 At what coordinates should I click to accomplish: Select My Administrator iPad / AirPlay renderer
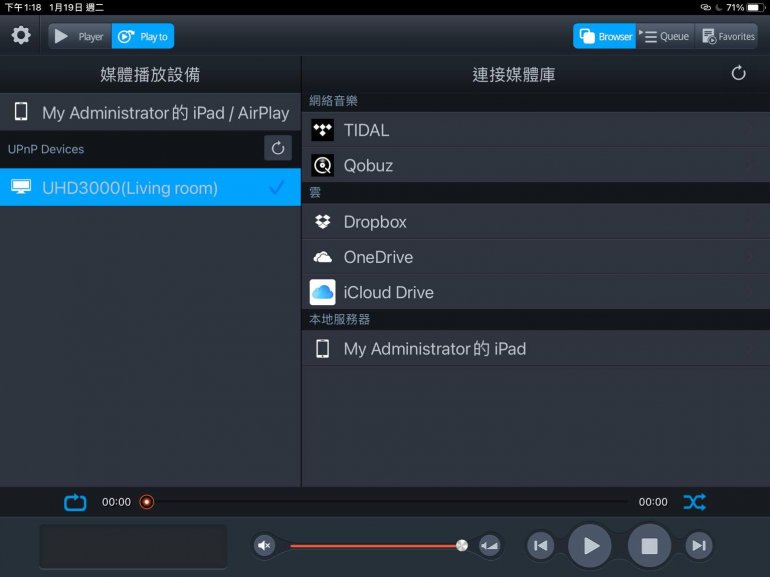(150, 112)
